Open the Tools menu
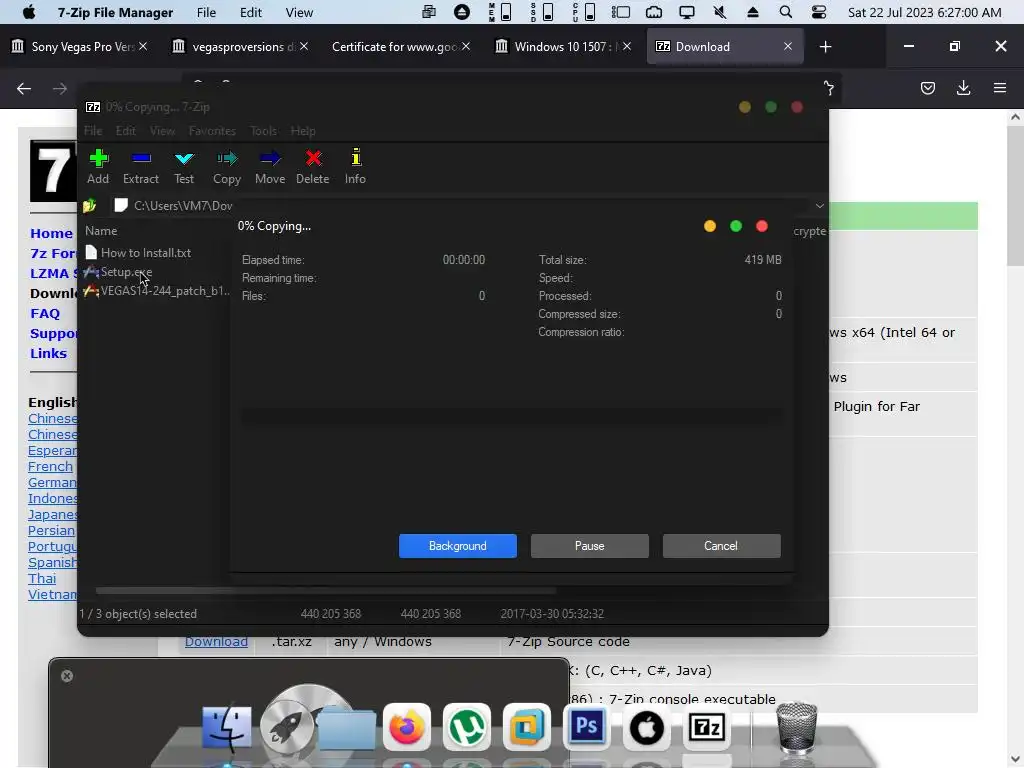Screen dimensions: 1024x768 click(263, 131)
